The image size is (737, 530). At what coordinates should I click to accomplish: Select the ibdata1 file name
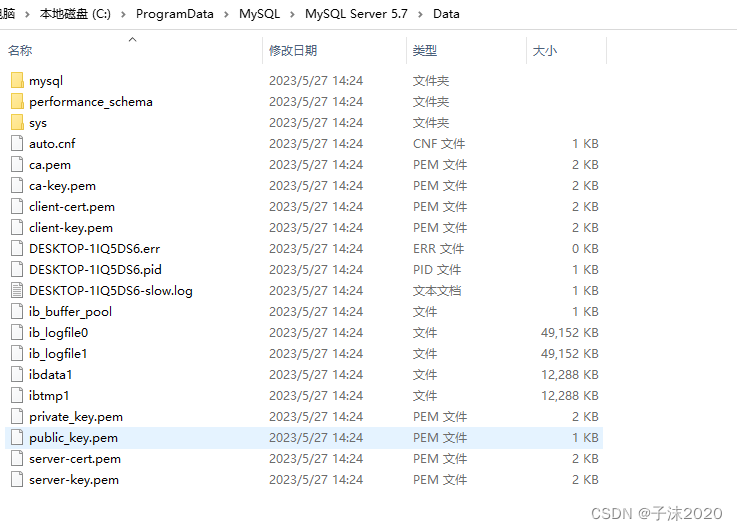(51, 374)
